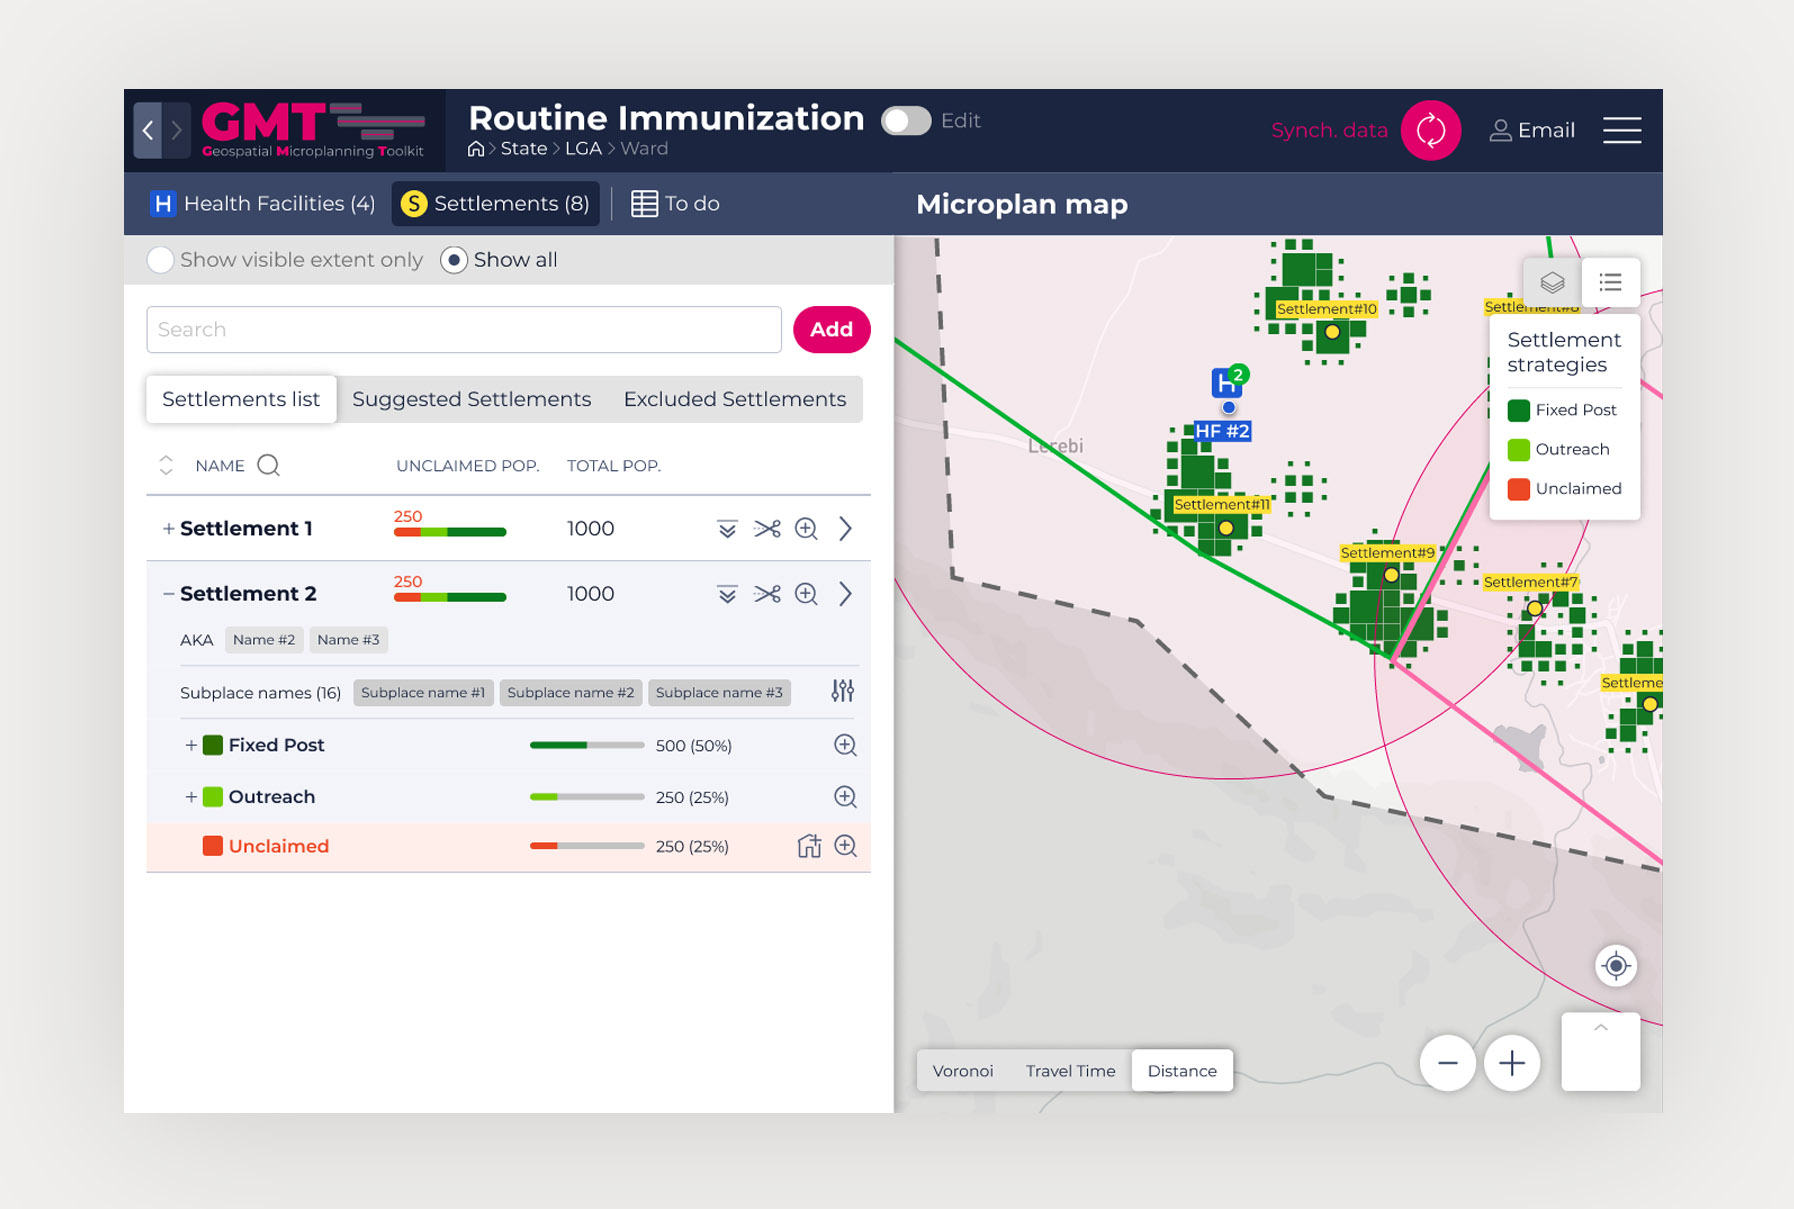This screenshot has width=1794, height=1209.
Task: Switch to Suggested Settlements tab
Action: click(471, 399)
